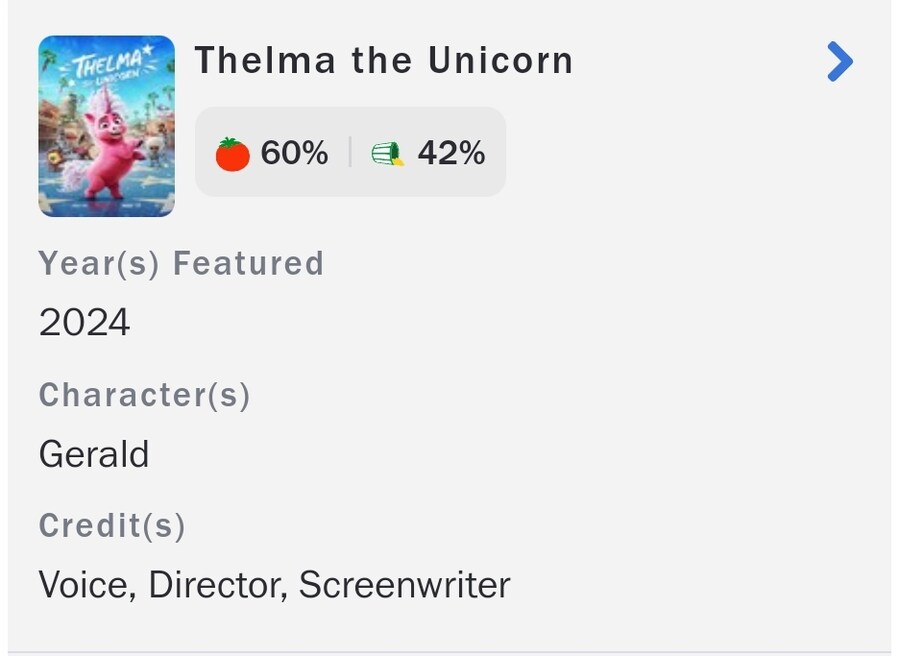The image size is (900, 656).
Task: Click the word Unicorn in the title
Action: coord(500,61)
